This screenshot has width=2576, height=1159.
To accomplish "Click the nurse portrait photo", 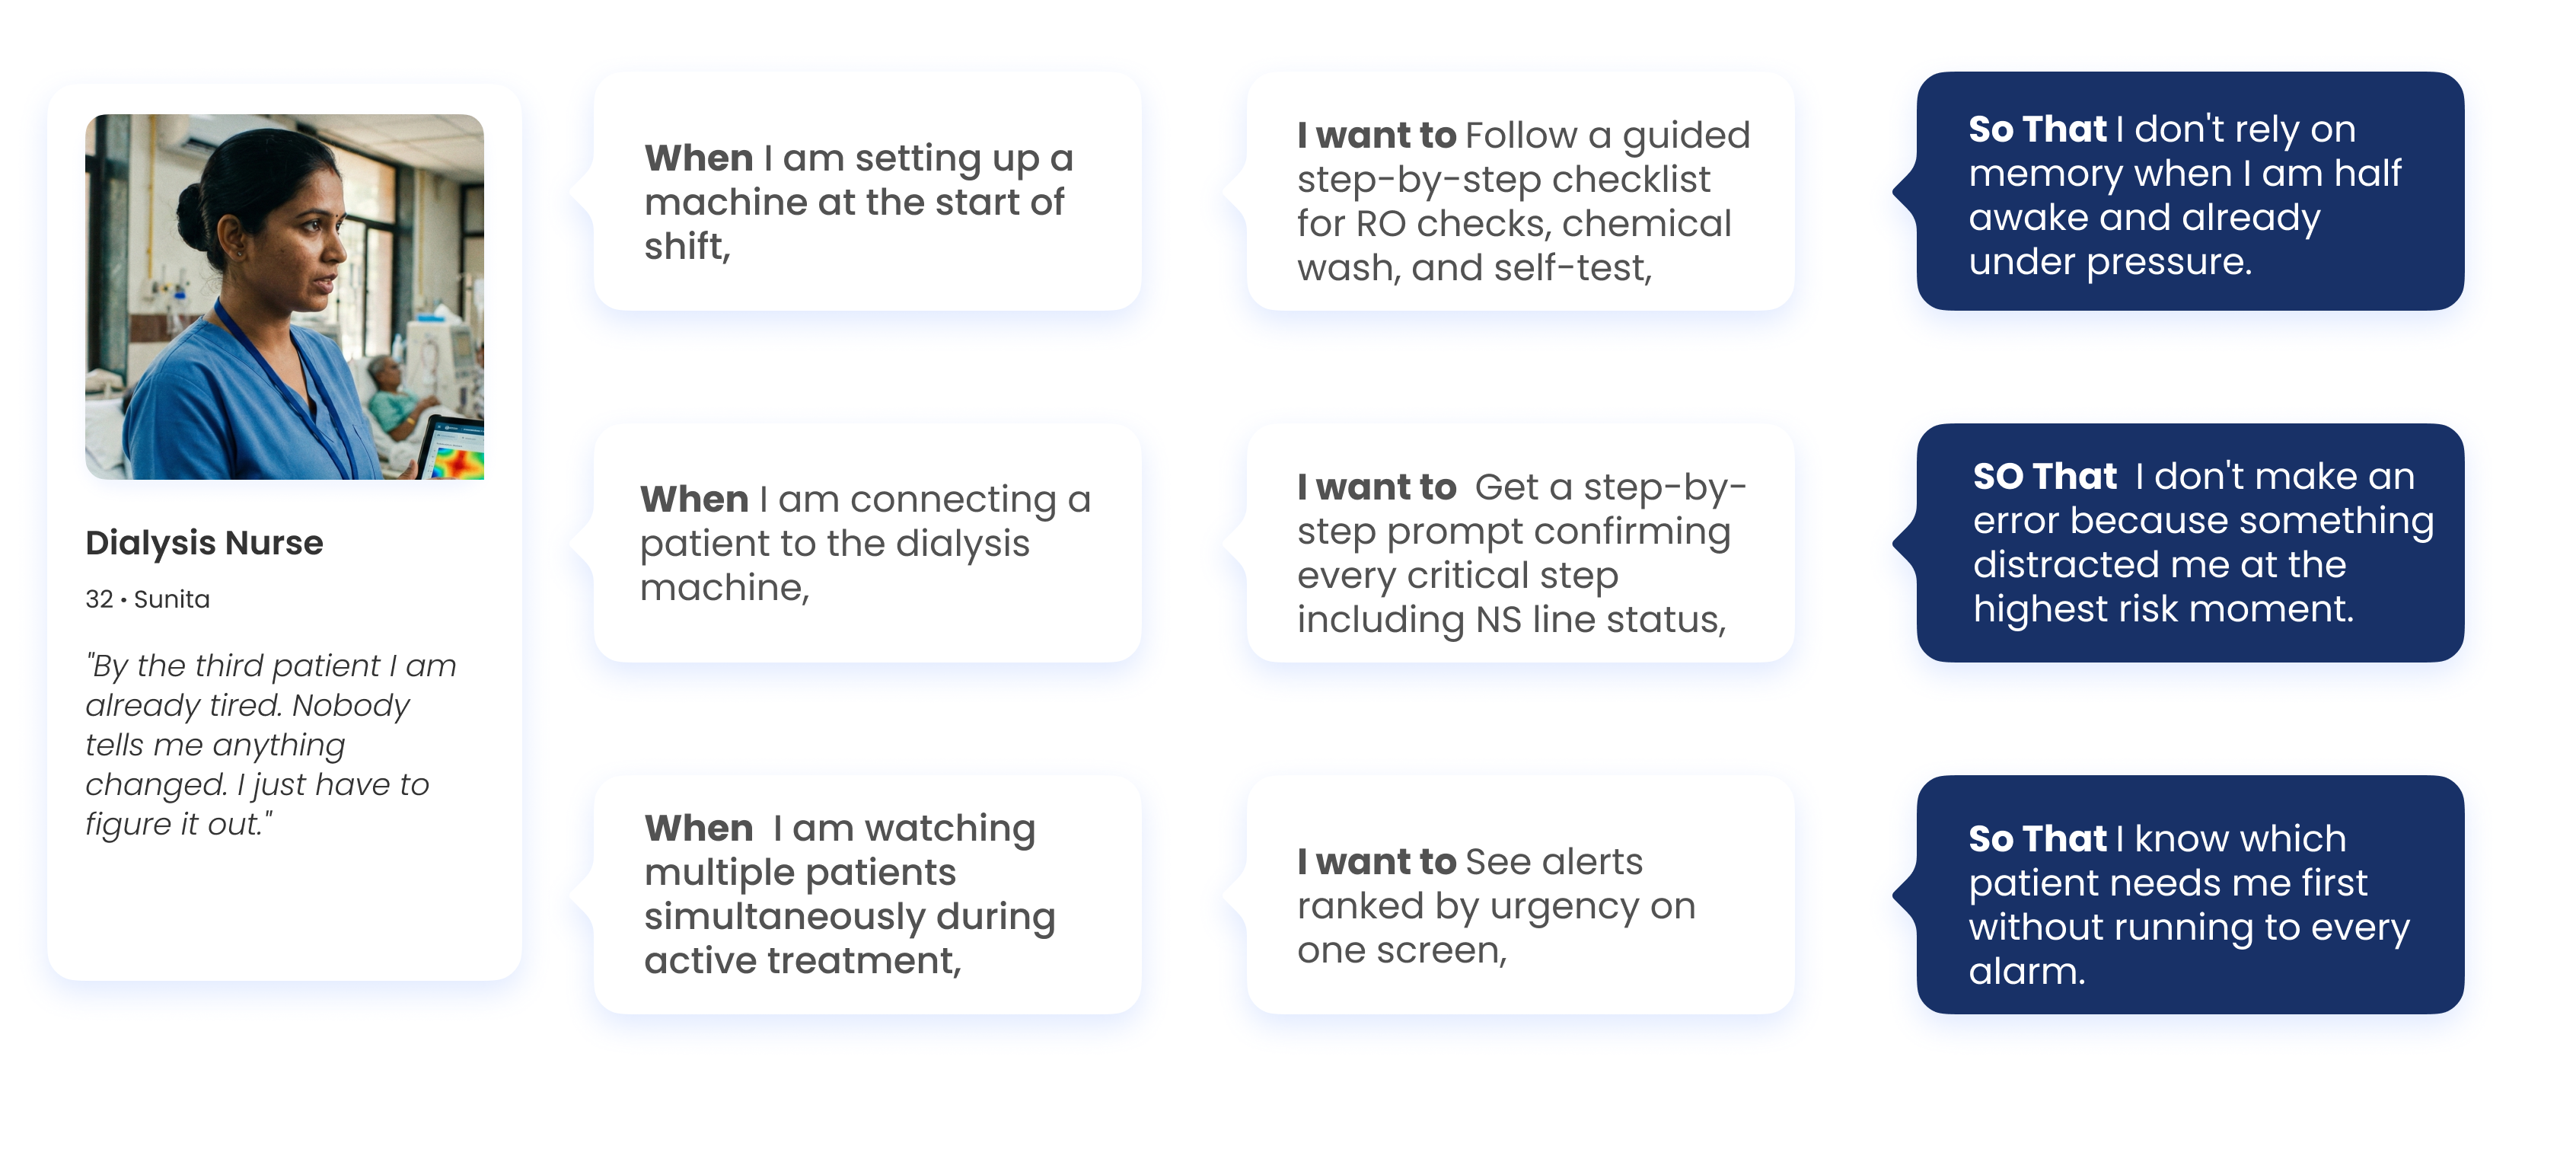I will coord(285,297).
